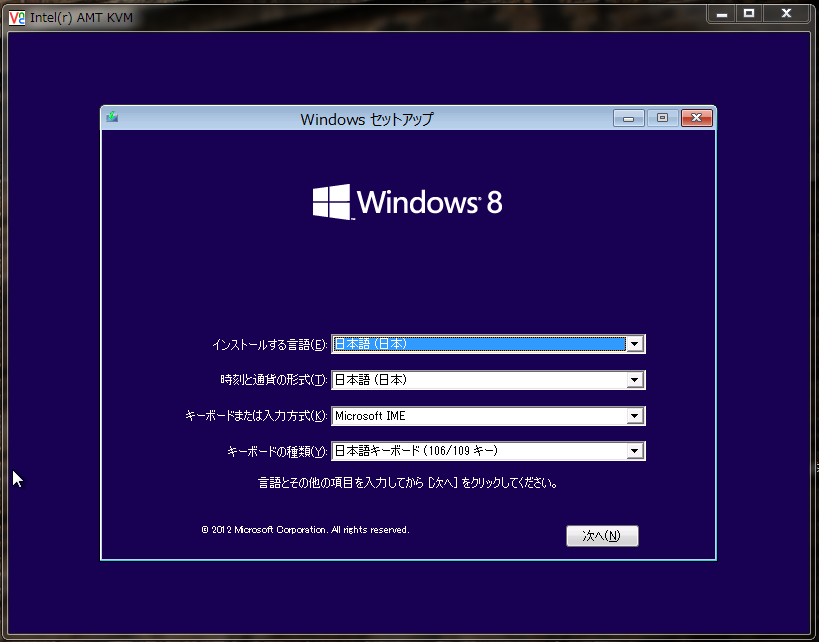Click the Windows セットアップ title text
This screenshot has height=642, width=819.
click(367, 119)
